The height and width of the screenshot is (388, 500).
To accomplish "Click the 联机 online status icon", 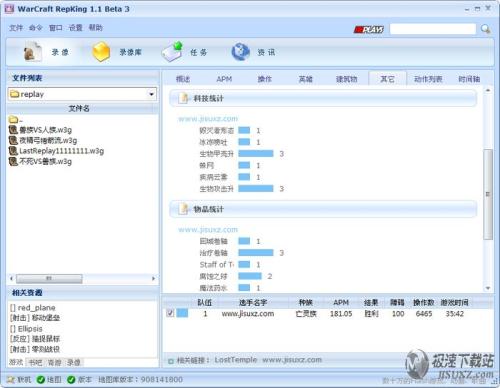I will click(x=11, y=380).
